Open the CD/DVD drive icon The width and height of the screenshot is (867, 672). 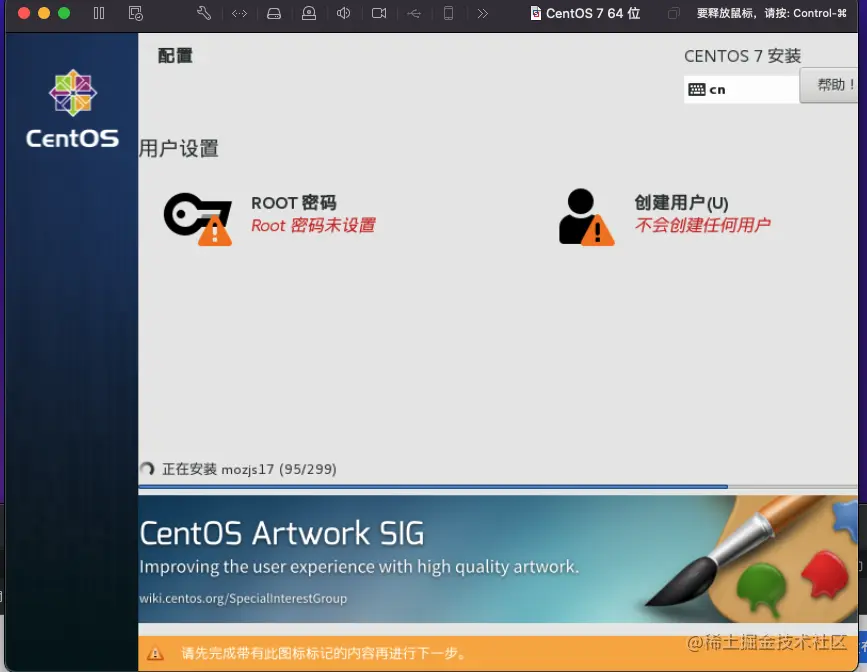(x=309, y=13)
